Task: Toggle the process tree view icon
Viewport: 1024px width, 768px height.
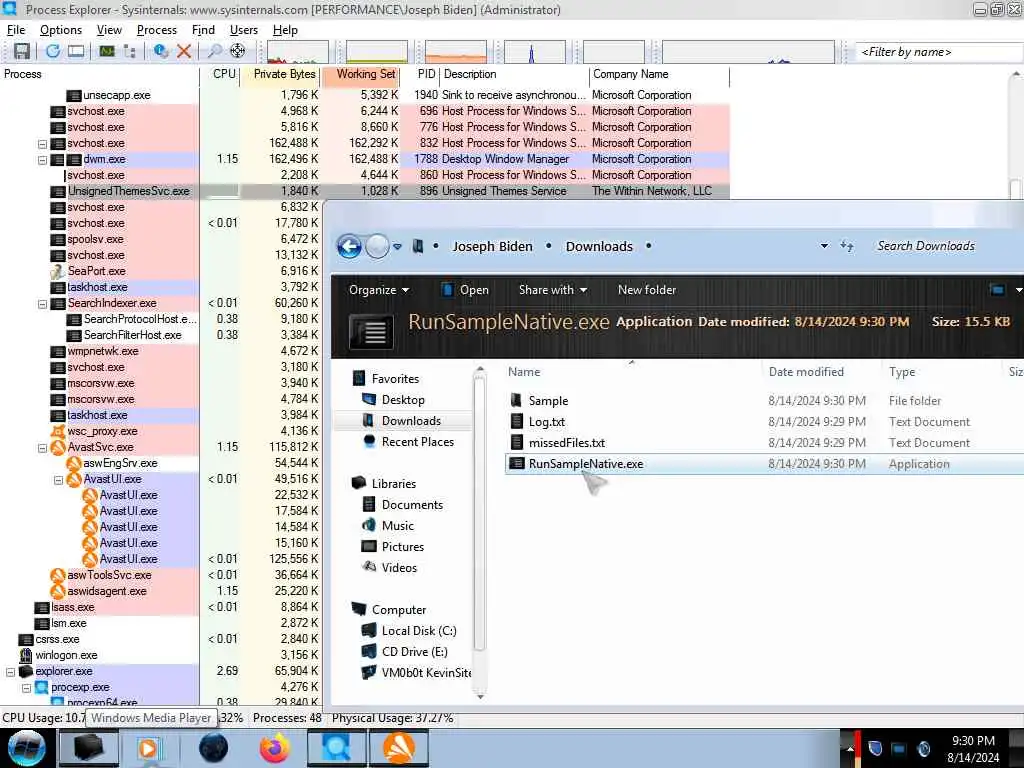Action: coord(129,51)
